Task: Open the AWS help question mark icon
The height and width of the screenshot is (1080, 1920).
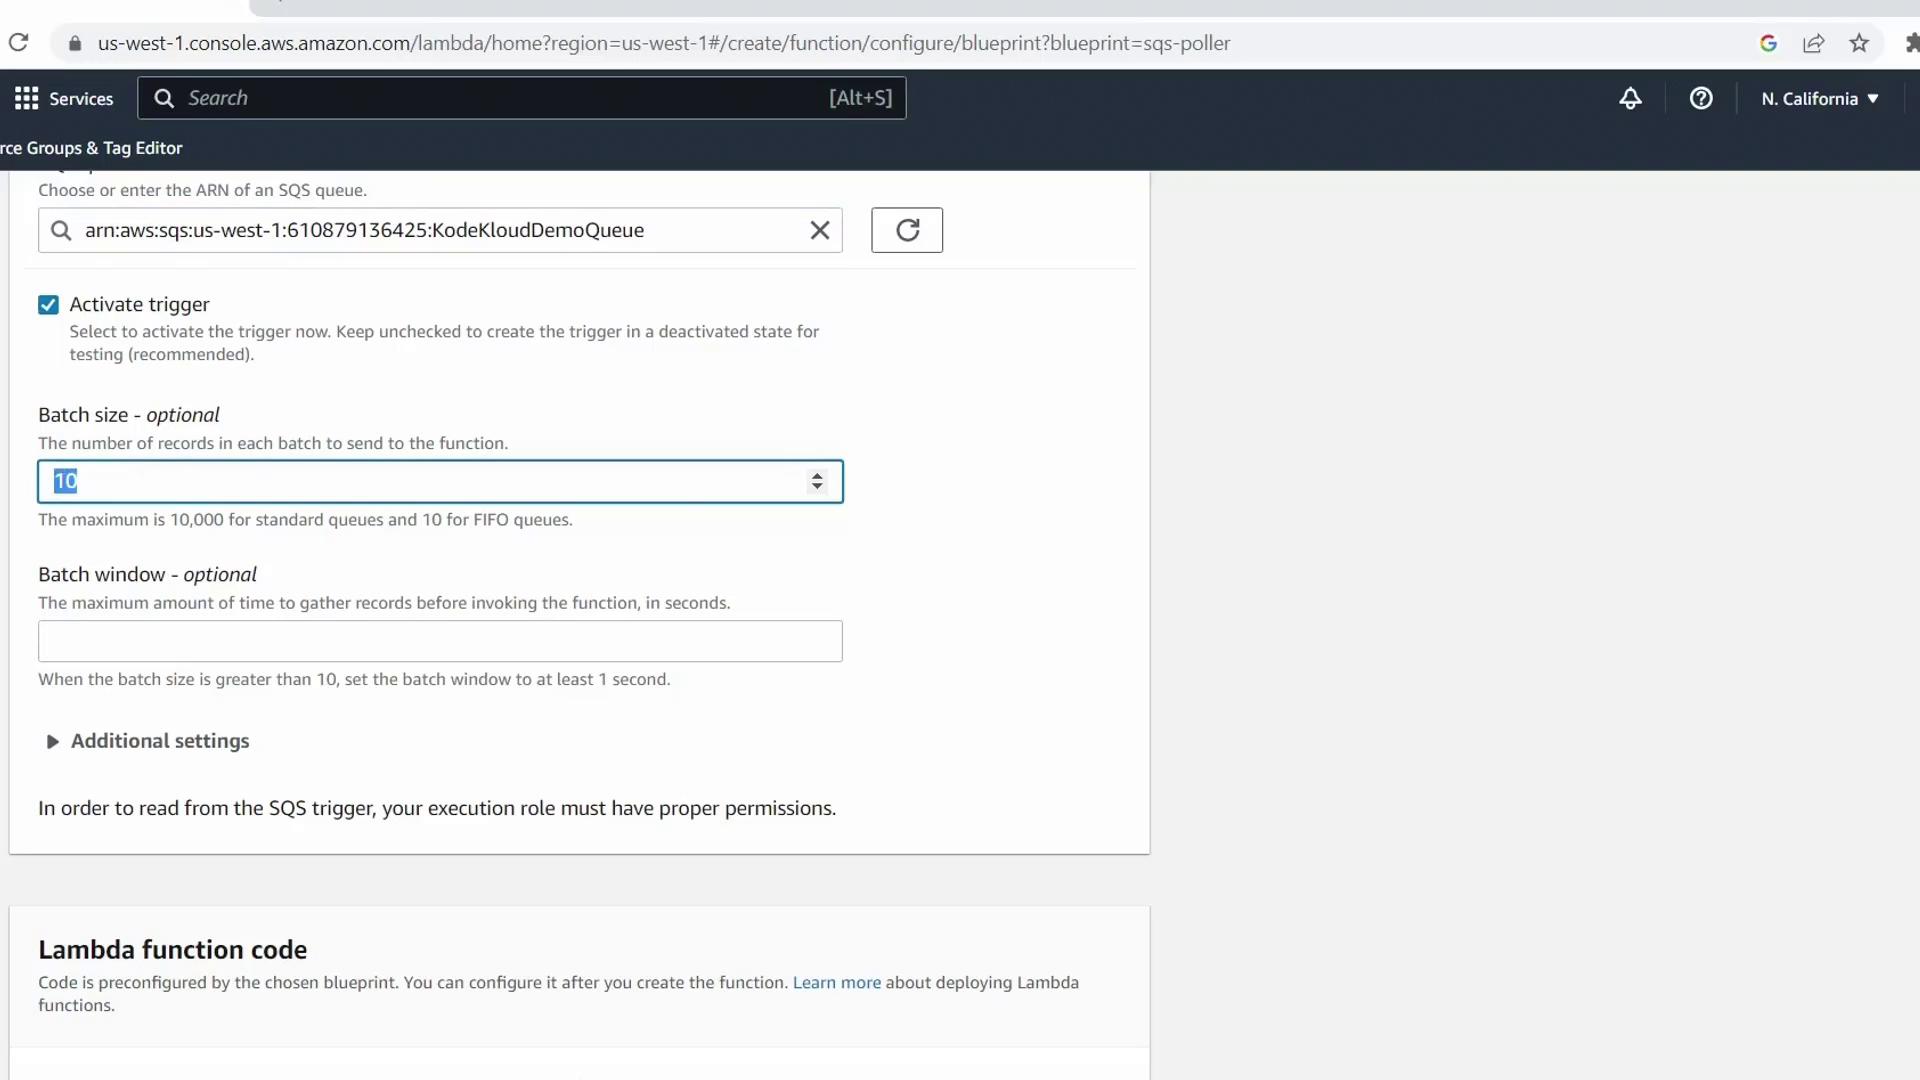Action: click(1701, 98)
